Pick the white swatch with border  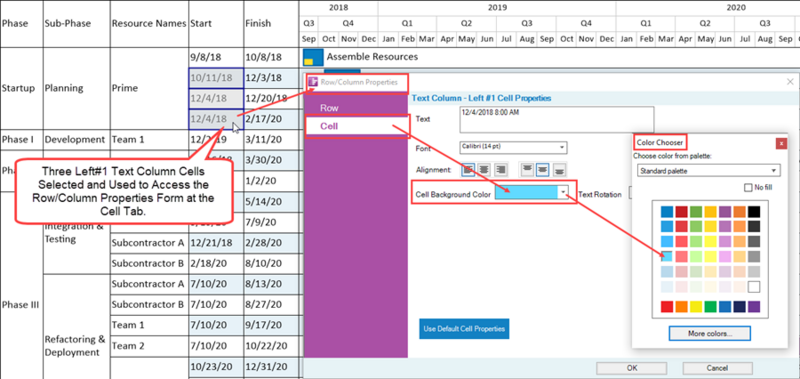(x=754, y=287)
